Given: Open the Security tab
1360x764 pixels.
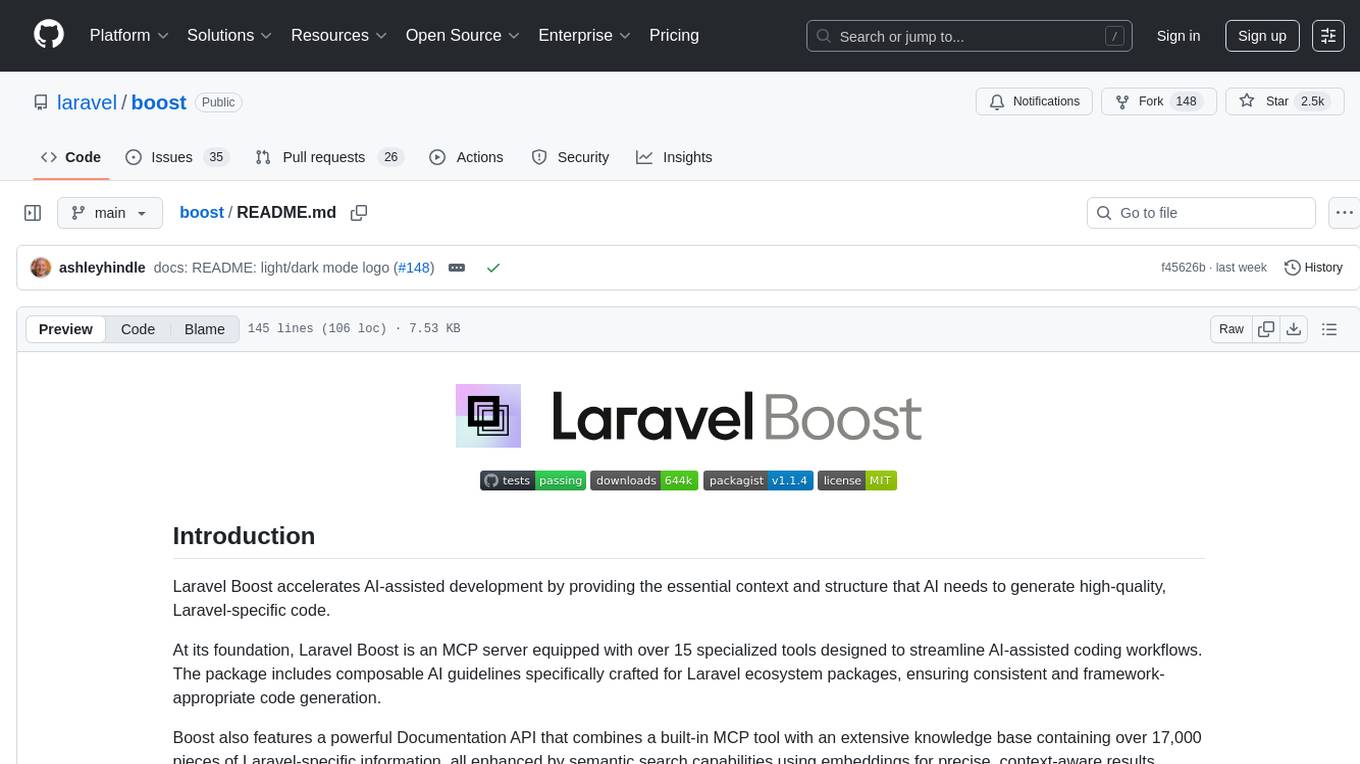Looking at the screenshot, I should click(x=570, y=157).
